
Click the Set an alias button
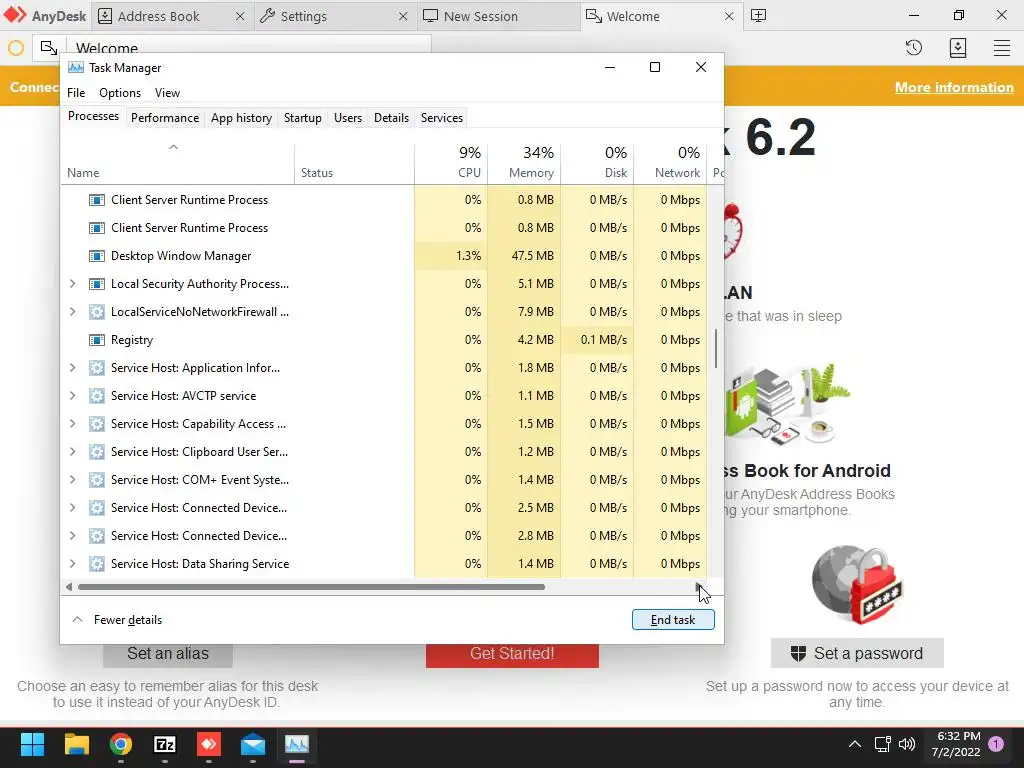click(168, 656)
